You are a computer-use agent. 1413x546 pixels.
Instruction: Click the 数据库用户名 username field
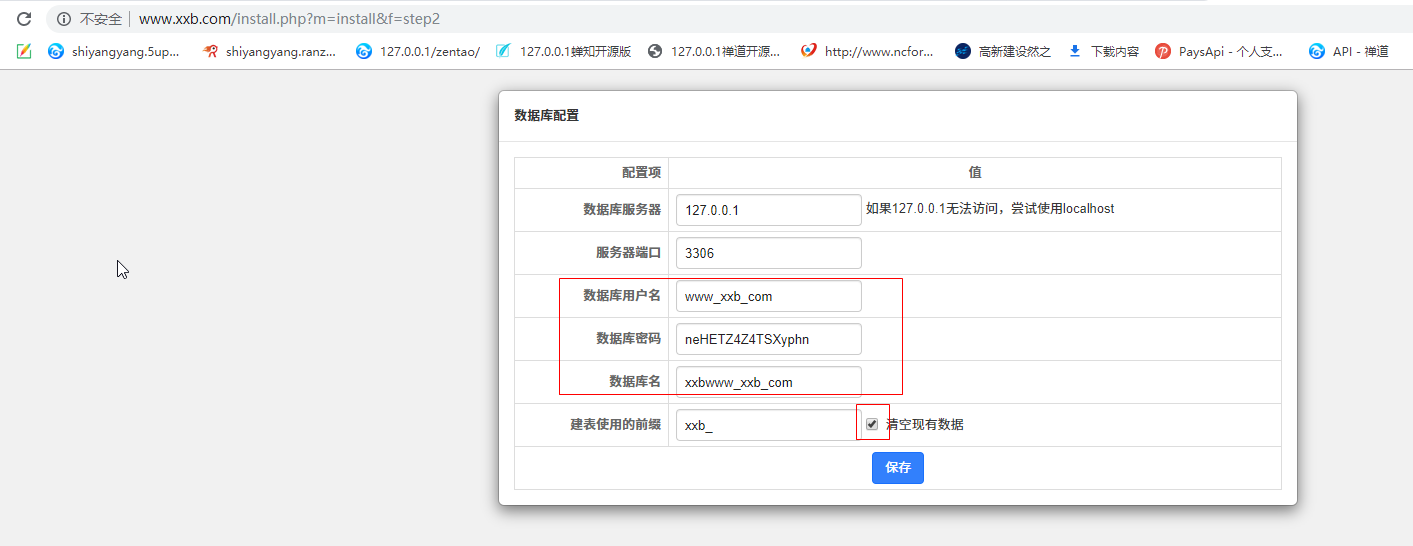coord(768,296)
